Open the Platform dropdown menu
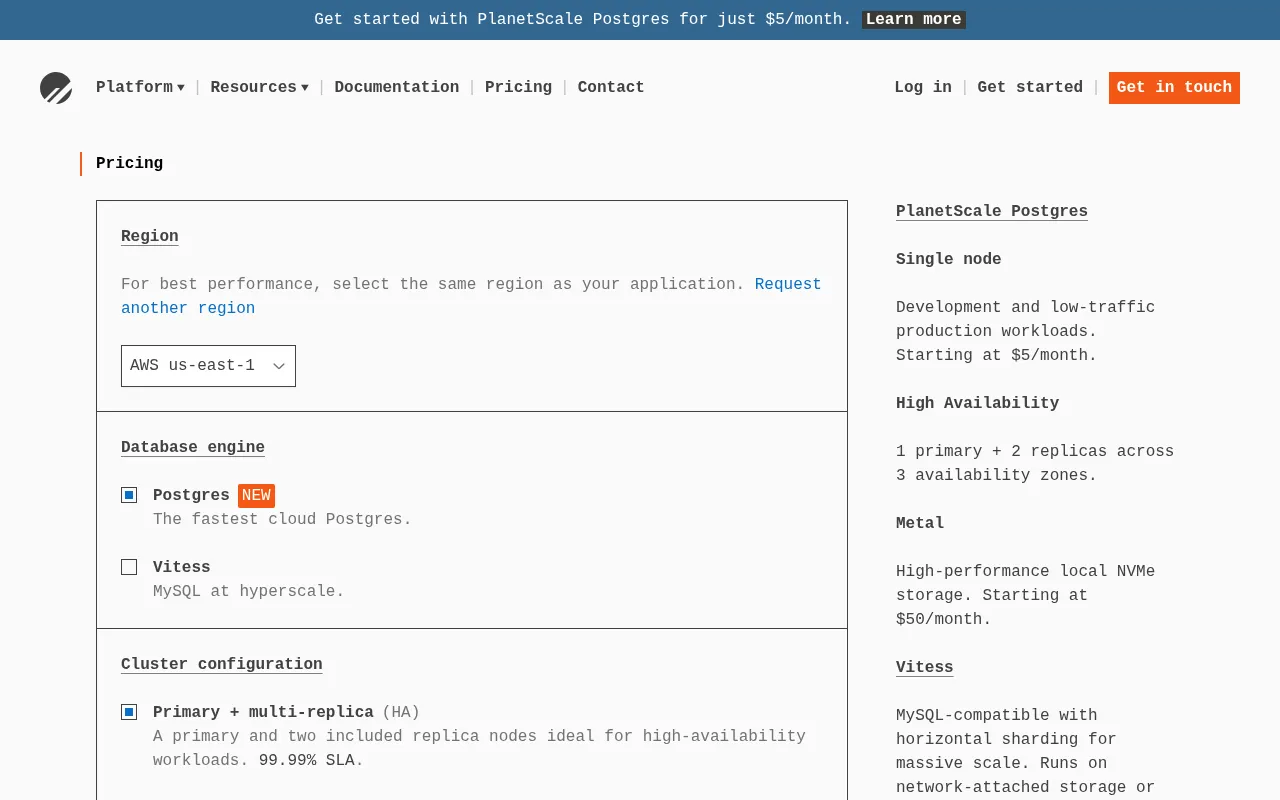This screenshot has height=800, width=1280. (140, 88)
